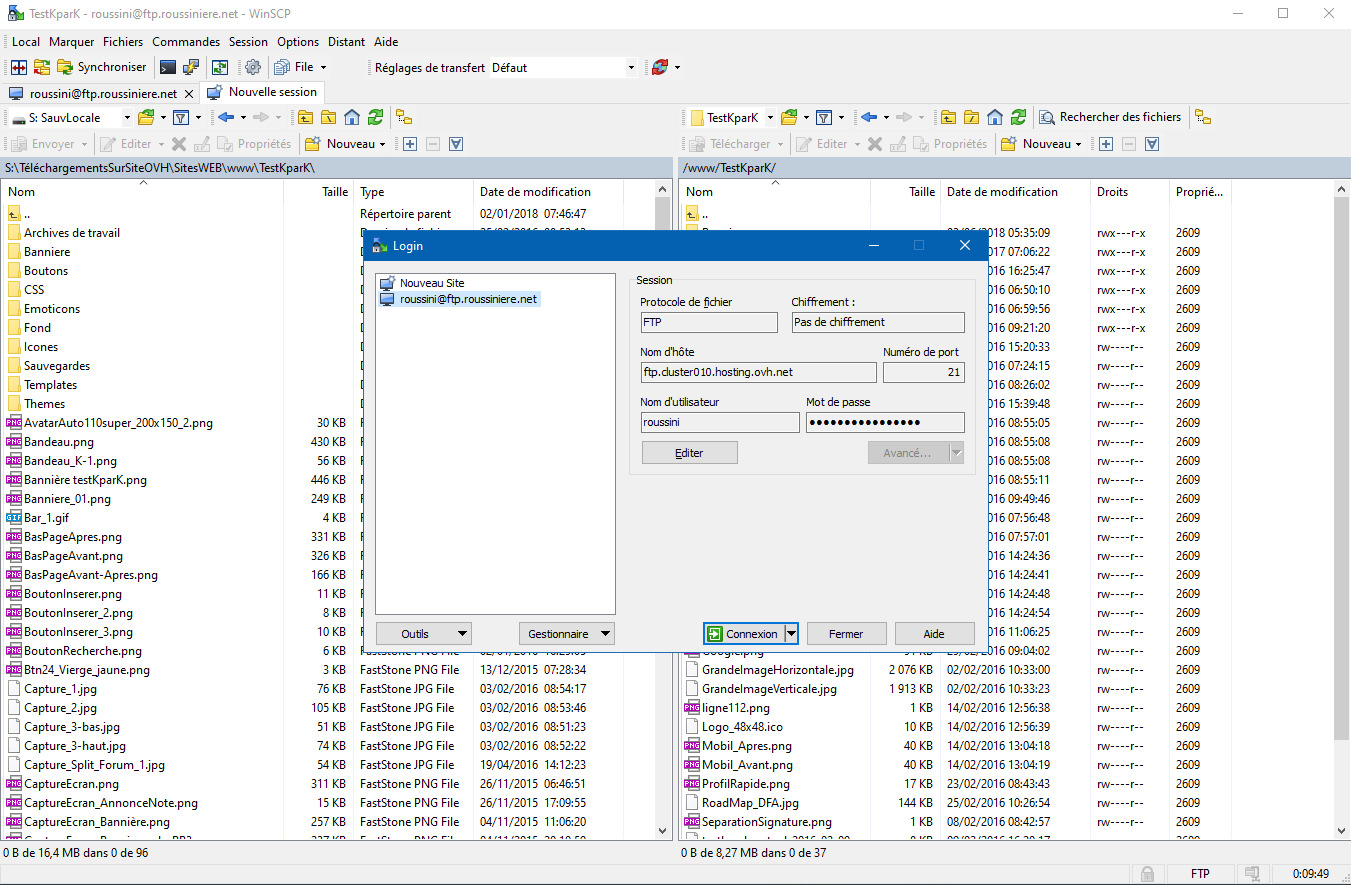Open the Local menu
The image size is (1351, 885).
(x=26, y=42)
